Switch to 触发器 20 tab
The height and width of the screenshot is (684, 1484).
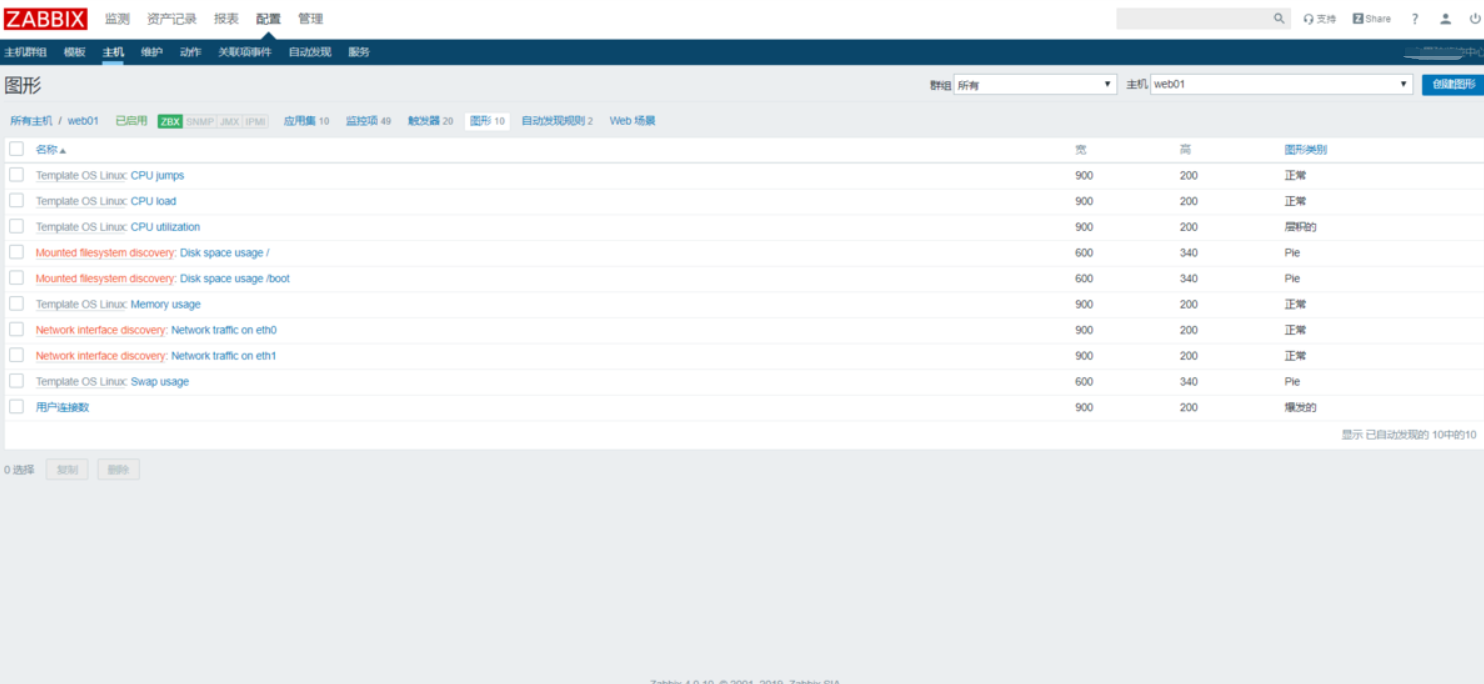point(430,121)
